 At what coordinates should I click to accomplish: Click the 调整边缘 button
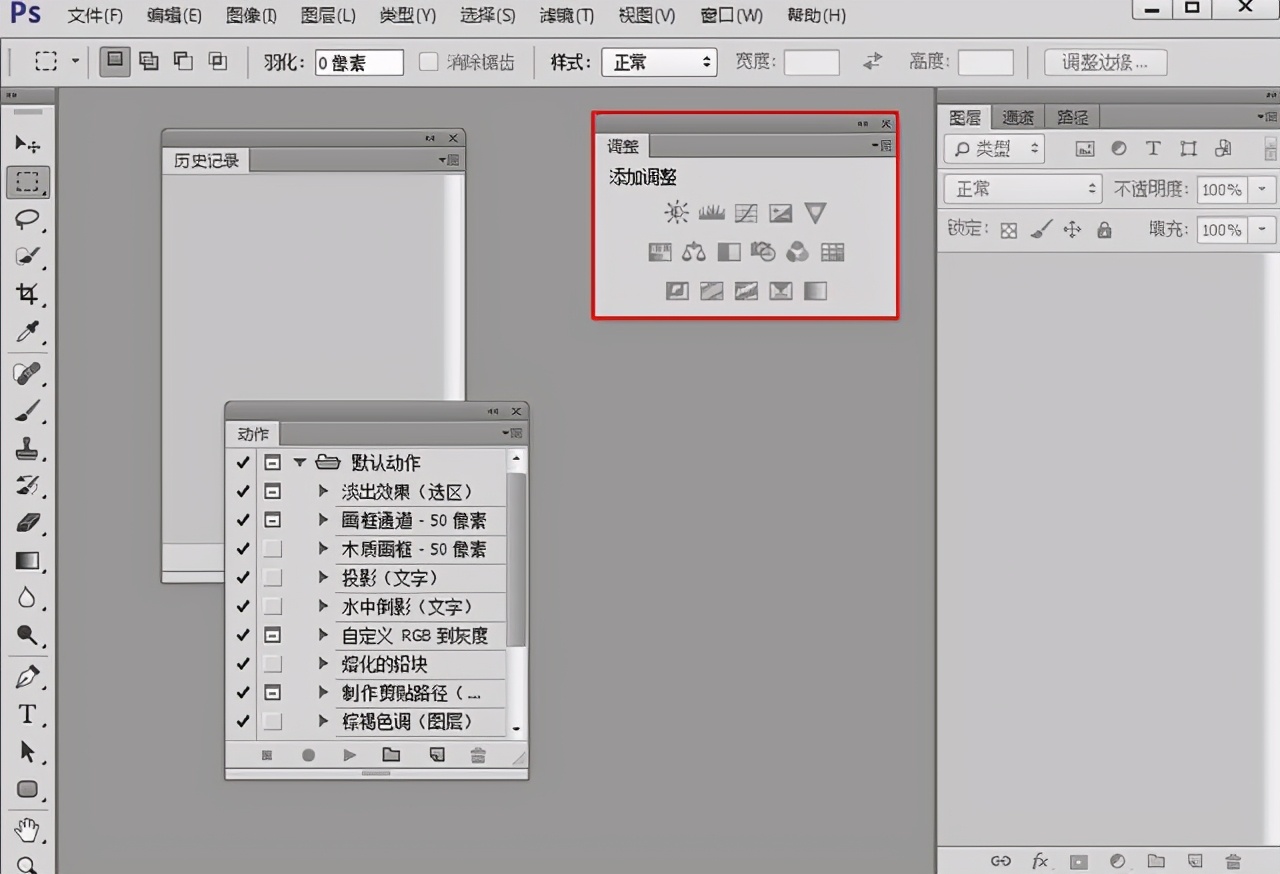(1105, 62)
